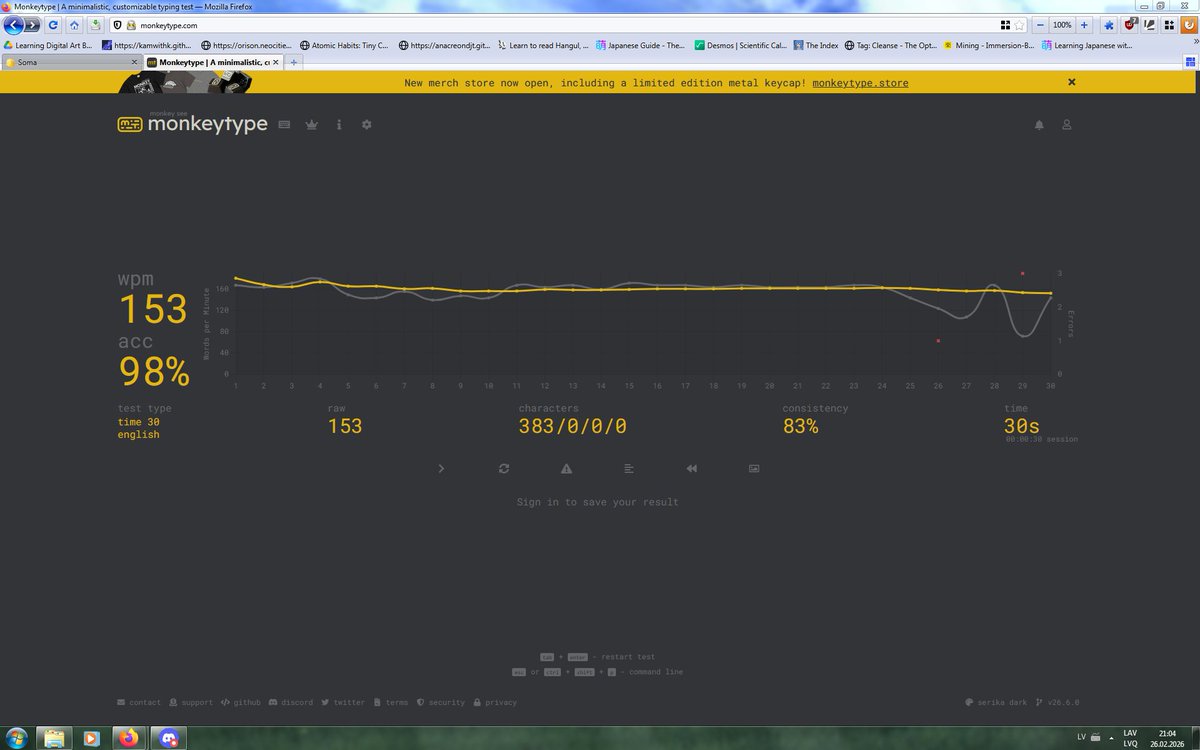
Task: Click the watch replay rewind icon
Action: (x=691, y=468)
